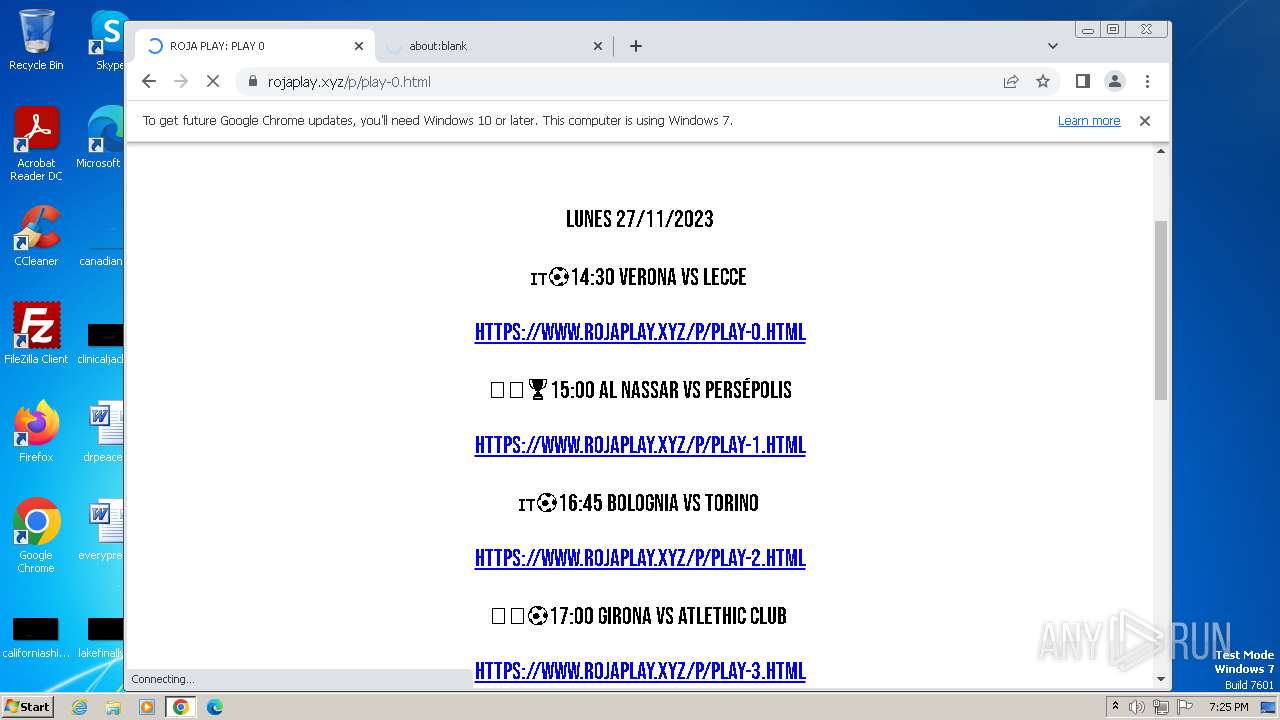Click the network tray icon
The image size is (1280, 720).
coord(1160,707)
